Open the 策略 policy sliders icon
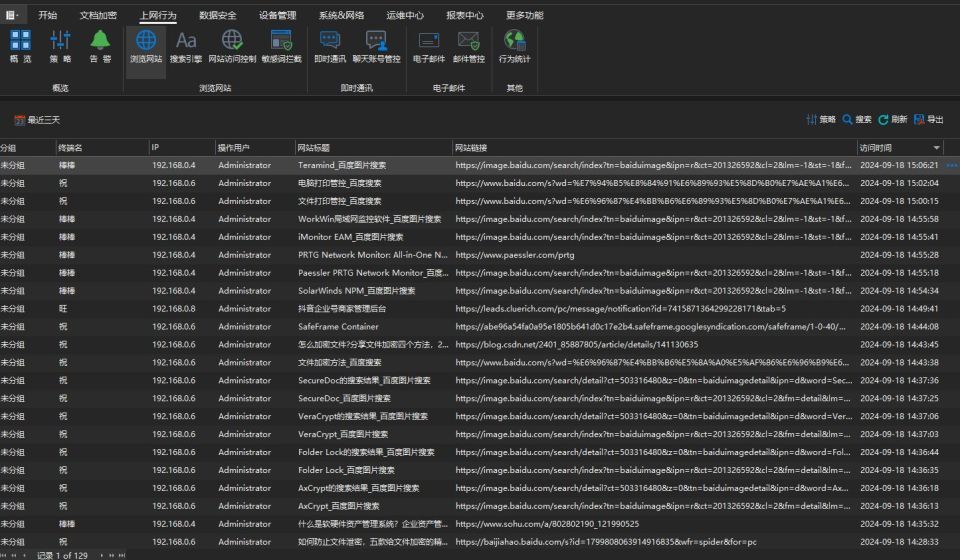 [x=60, y=47]
